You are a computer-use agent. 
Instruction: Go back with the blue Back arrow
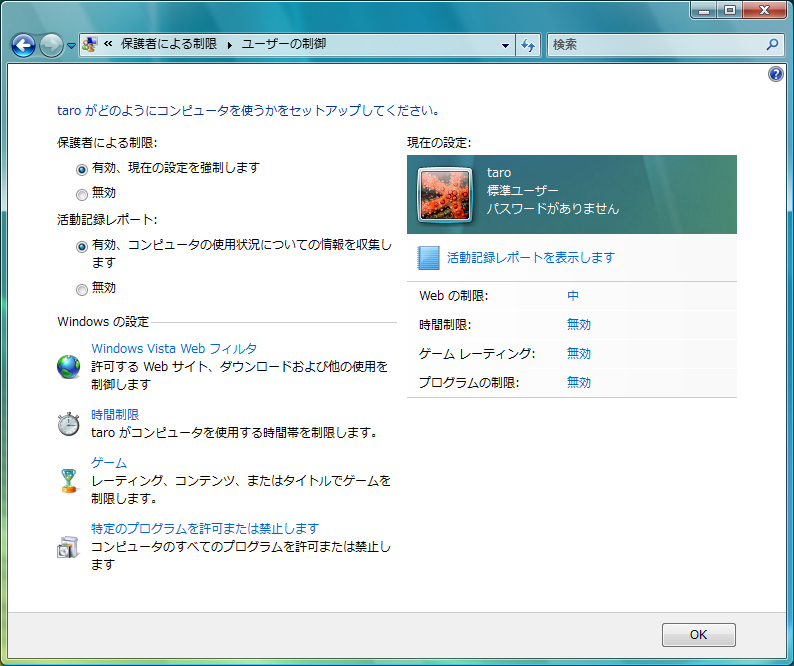[23, 46]
